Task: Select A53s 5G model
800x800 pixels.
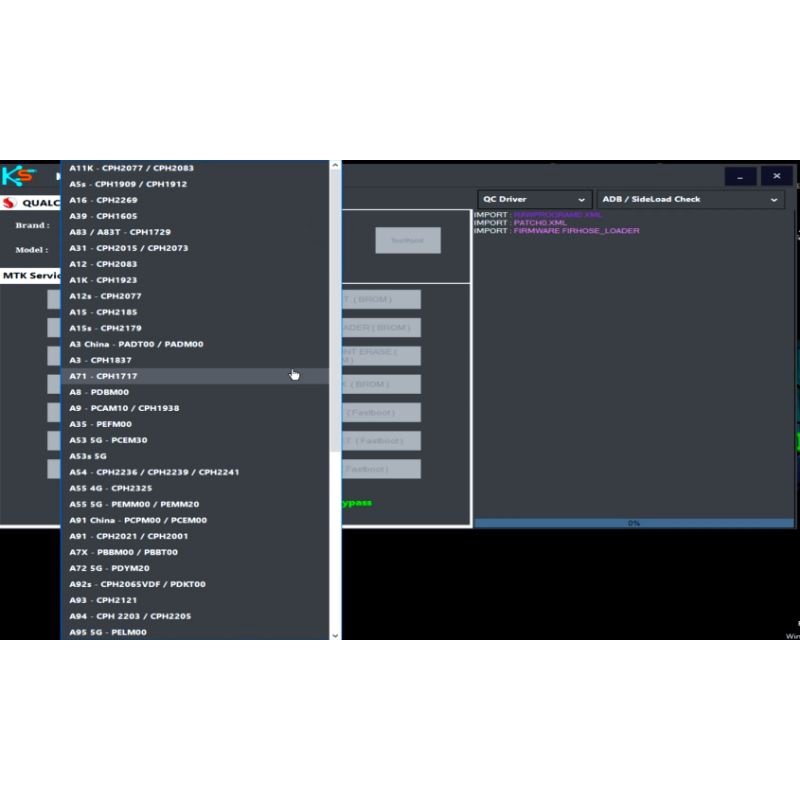Action: pos(195,456)
